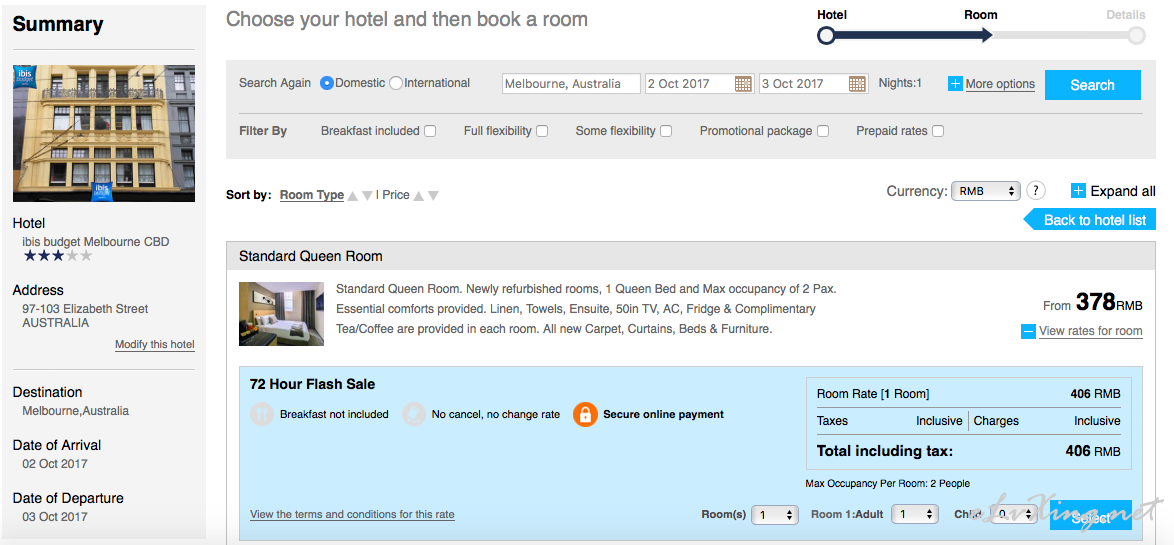Sort Room Type ascending with up arrow

[353, 195]
